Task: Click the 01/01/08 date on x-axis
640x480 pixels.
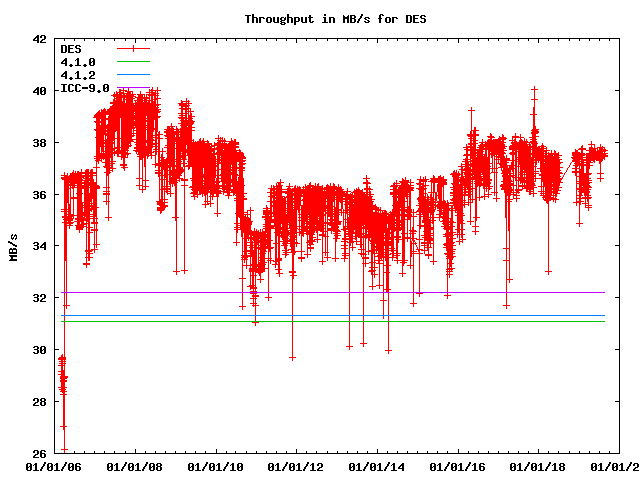Action: (135, 467)
